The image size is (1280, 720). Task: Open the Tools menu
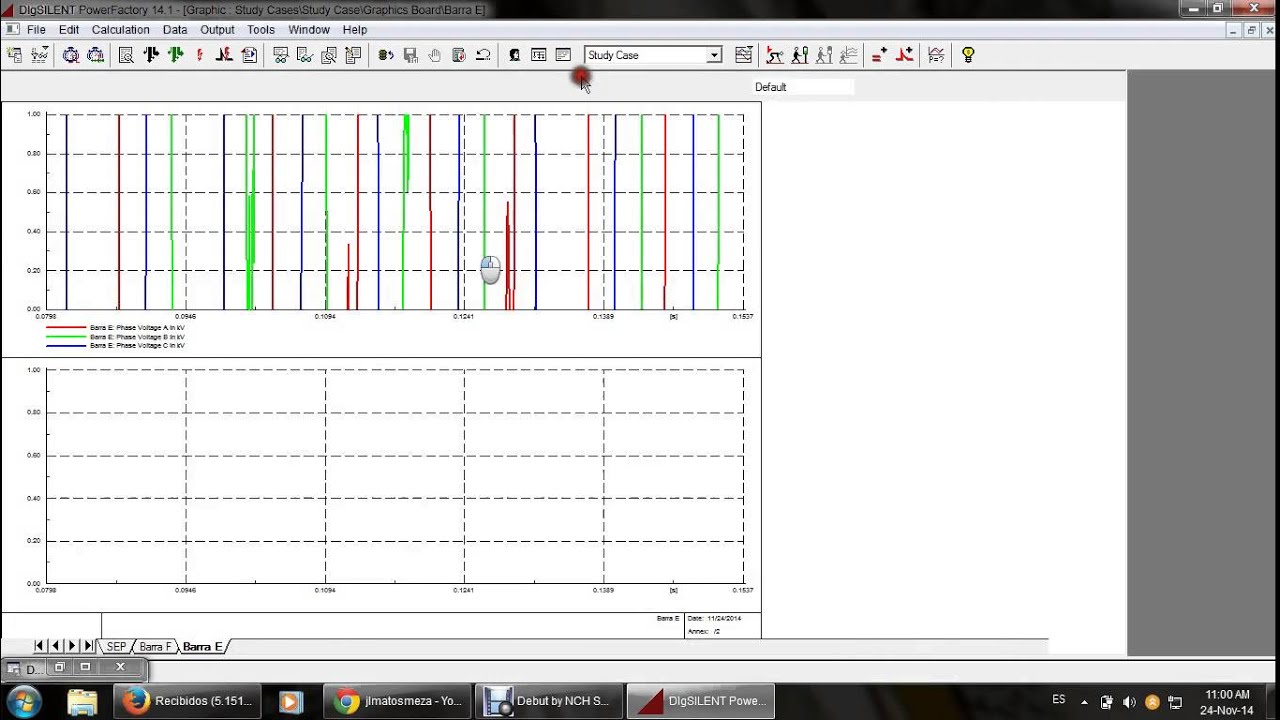261,30
